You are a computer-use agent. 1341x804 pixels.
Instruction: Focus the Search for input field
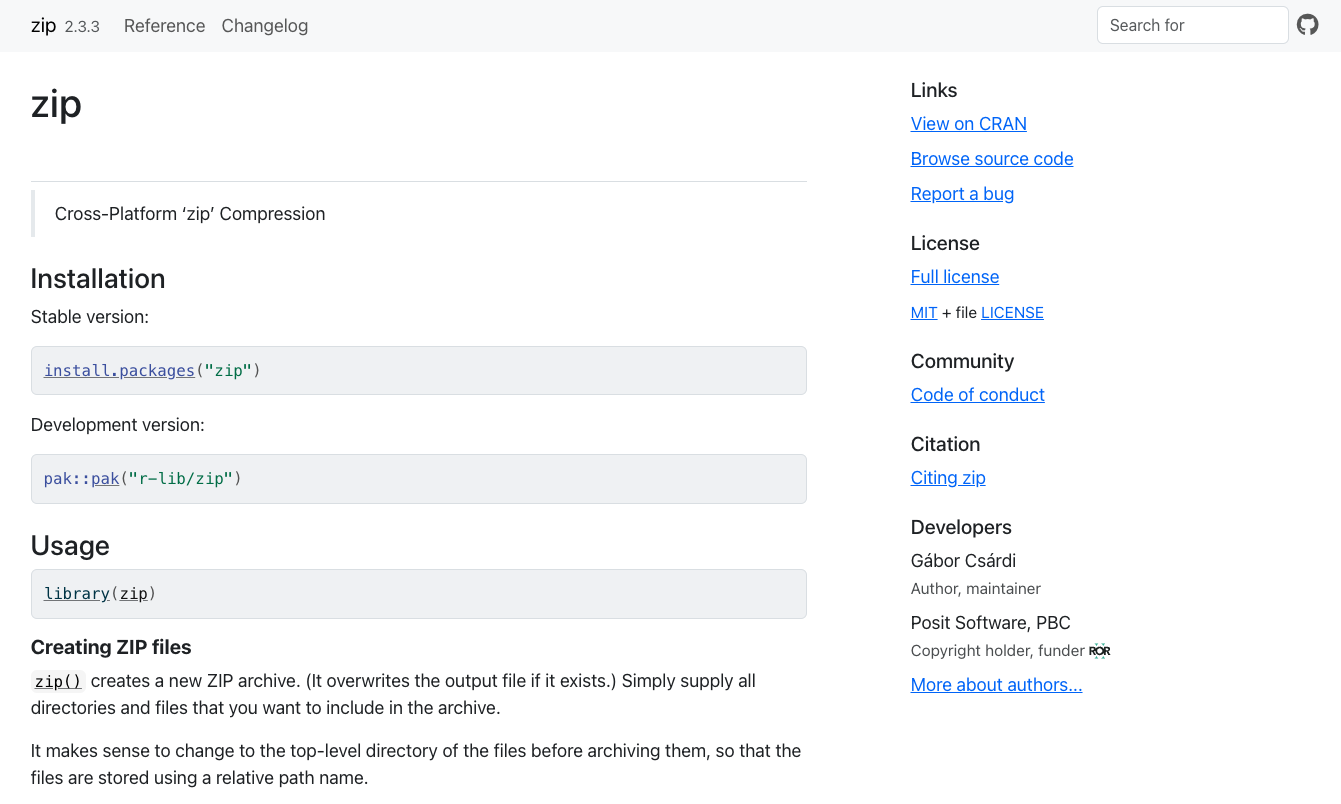click(1192, 26)
